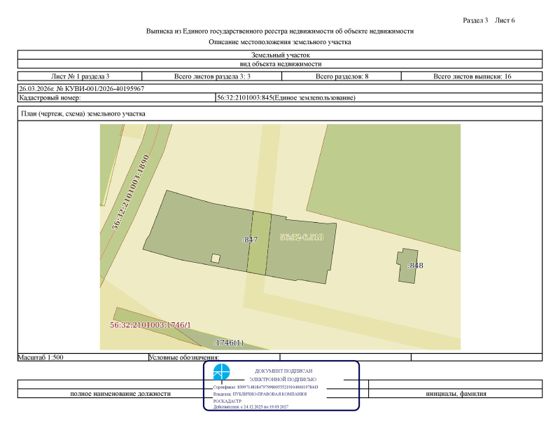Click the 'ЭЛЕКТРОННОЙ ПОДПИСЬЮ' stamp line

[283, 379]
